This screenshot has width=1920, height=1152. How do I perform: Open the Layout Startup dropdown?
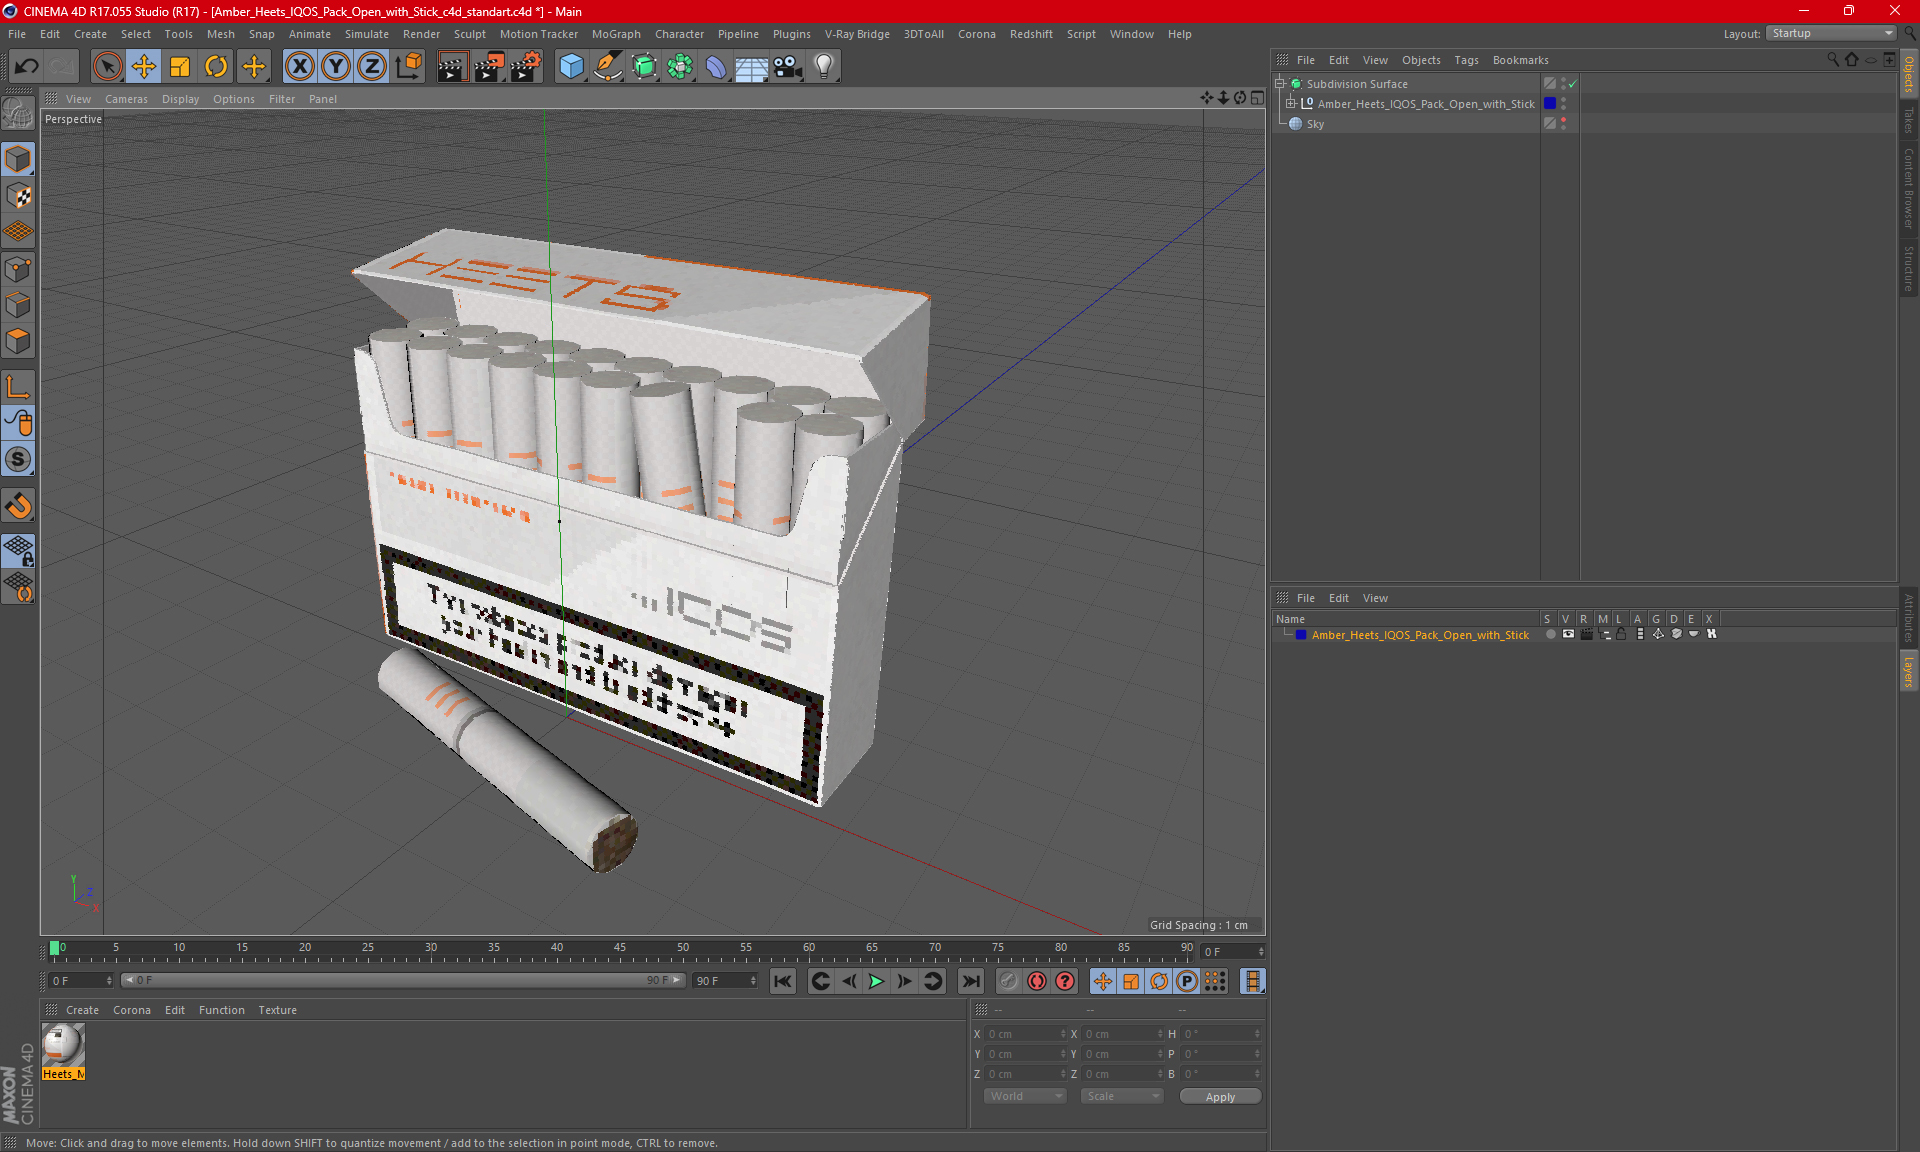[x=1832, y=33]
